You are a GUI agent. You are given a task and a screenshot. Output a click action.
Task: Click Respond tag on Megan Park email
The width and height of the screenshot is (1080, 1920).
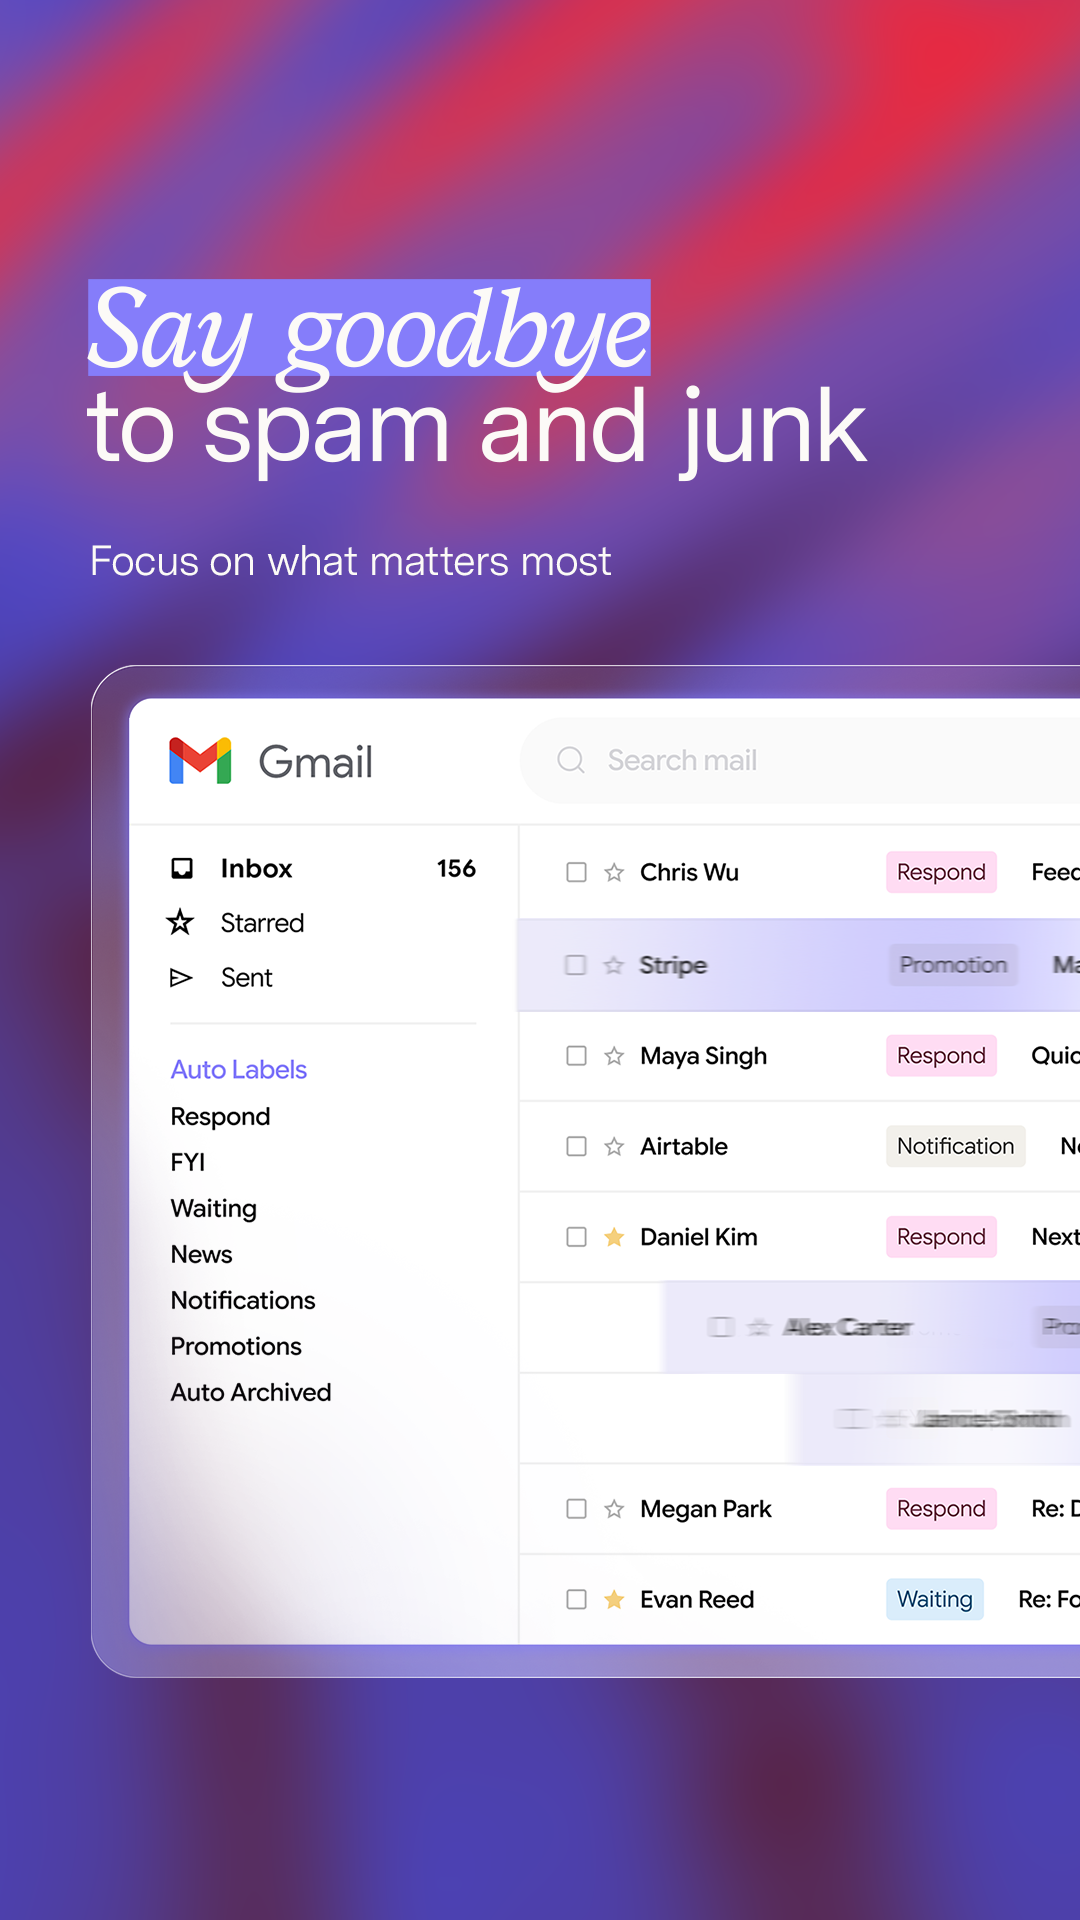point(941,1509)
